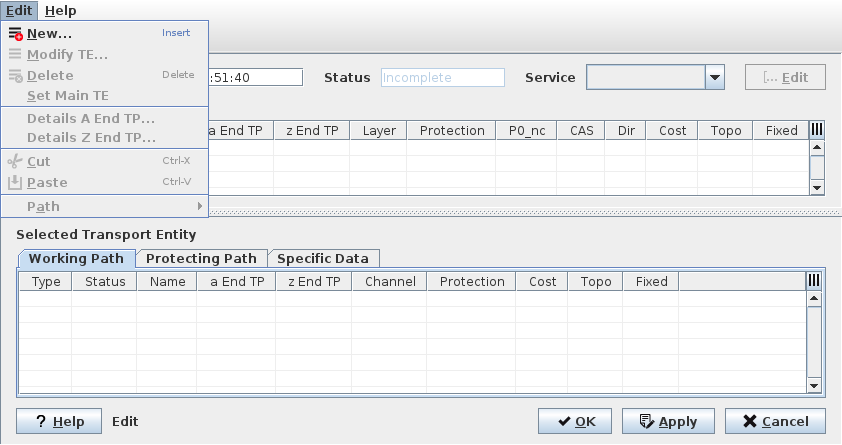Click the Layer column header
The width and height of the screenshot is (842, 445).
[x=379, y=131]
